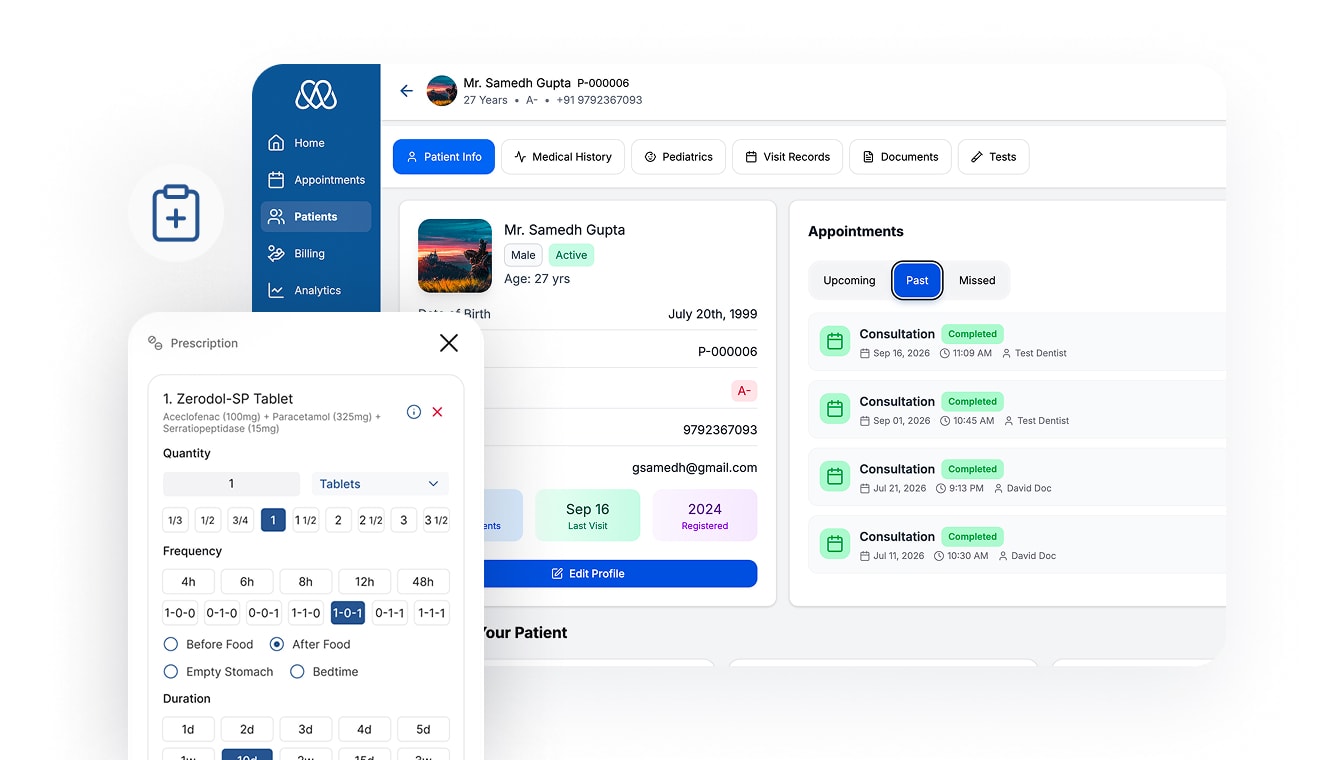Click the info icon for Zerodol-SP Tablet
The height and width of the screenshot is (760, 1322).
414,412
